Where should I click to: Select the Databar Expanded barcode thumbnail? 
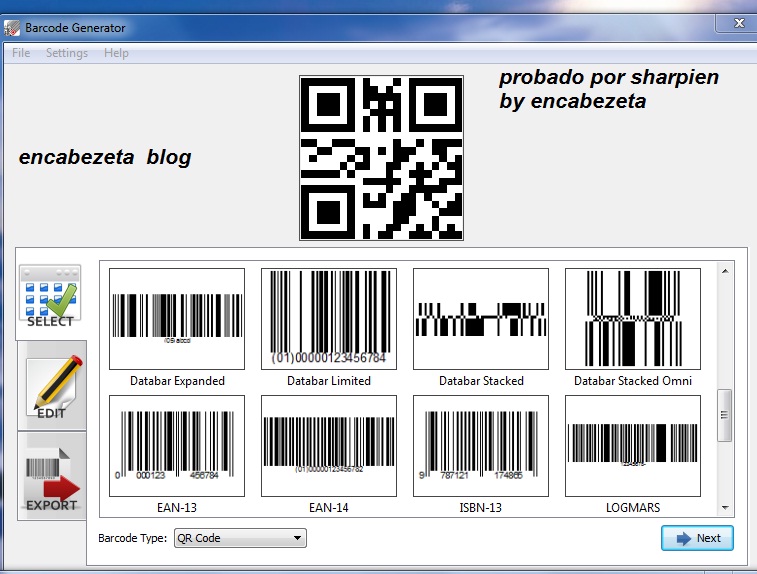click(x=177, y=319)
